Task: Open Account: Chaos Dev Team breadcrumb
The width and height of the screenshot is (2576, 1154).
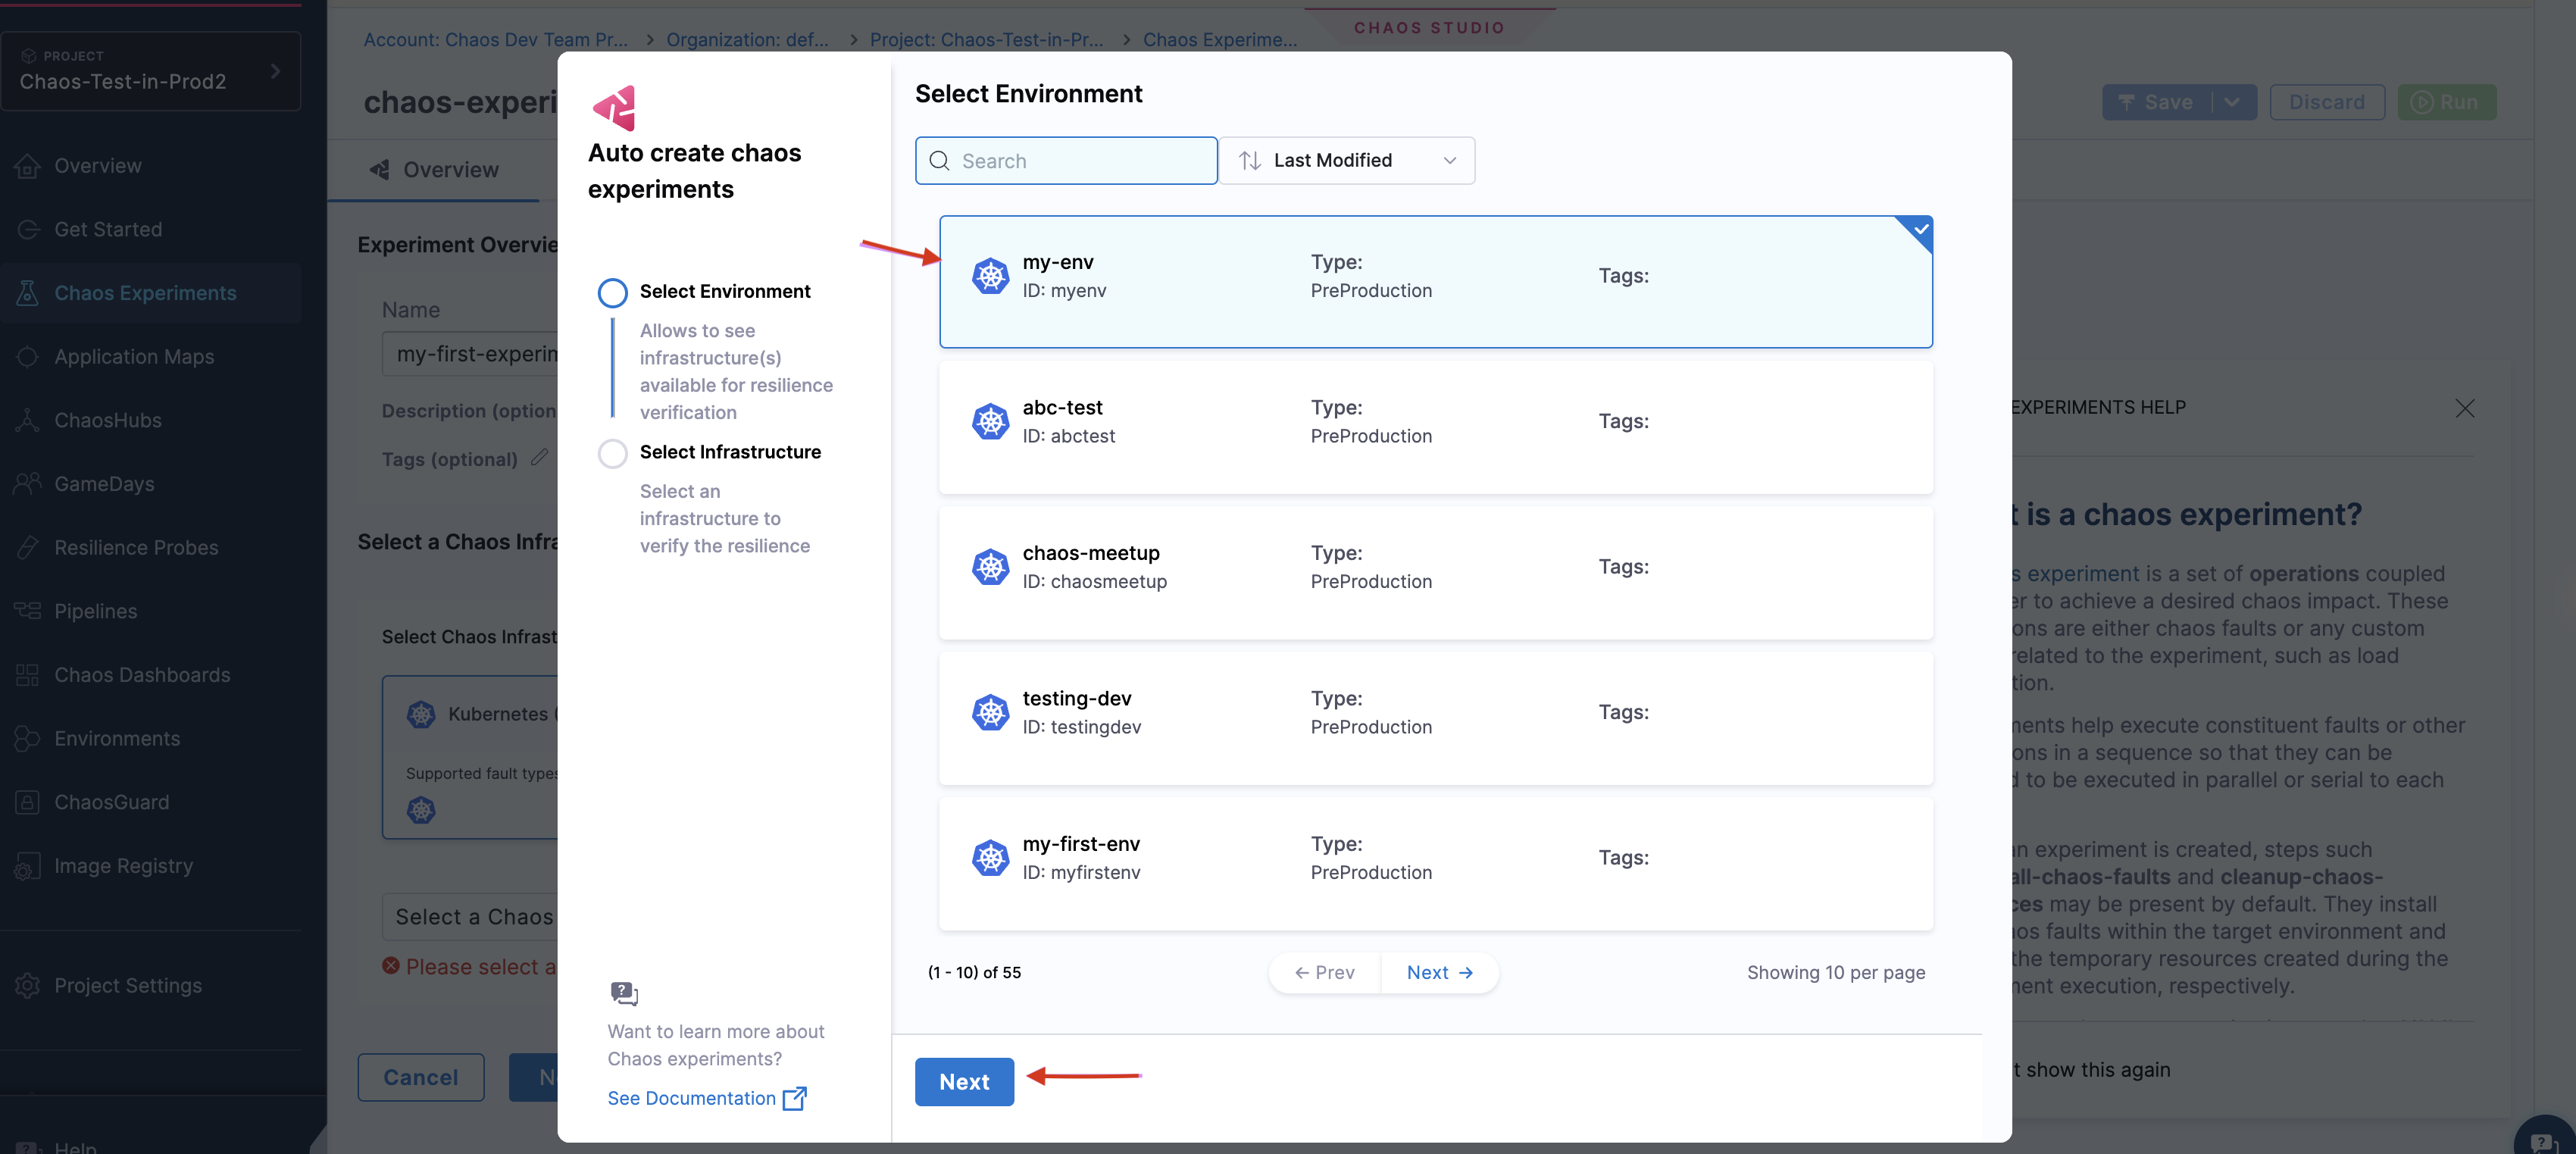Action: [x=495, y=40]
